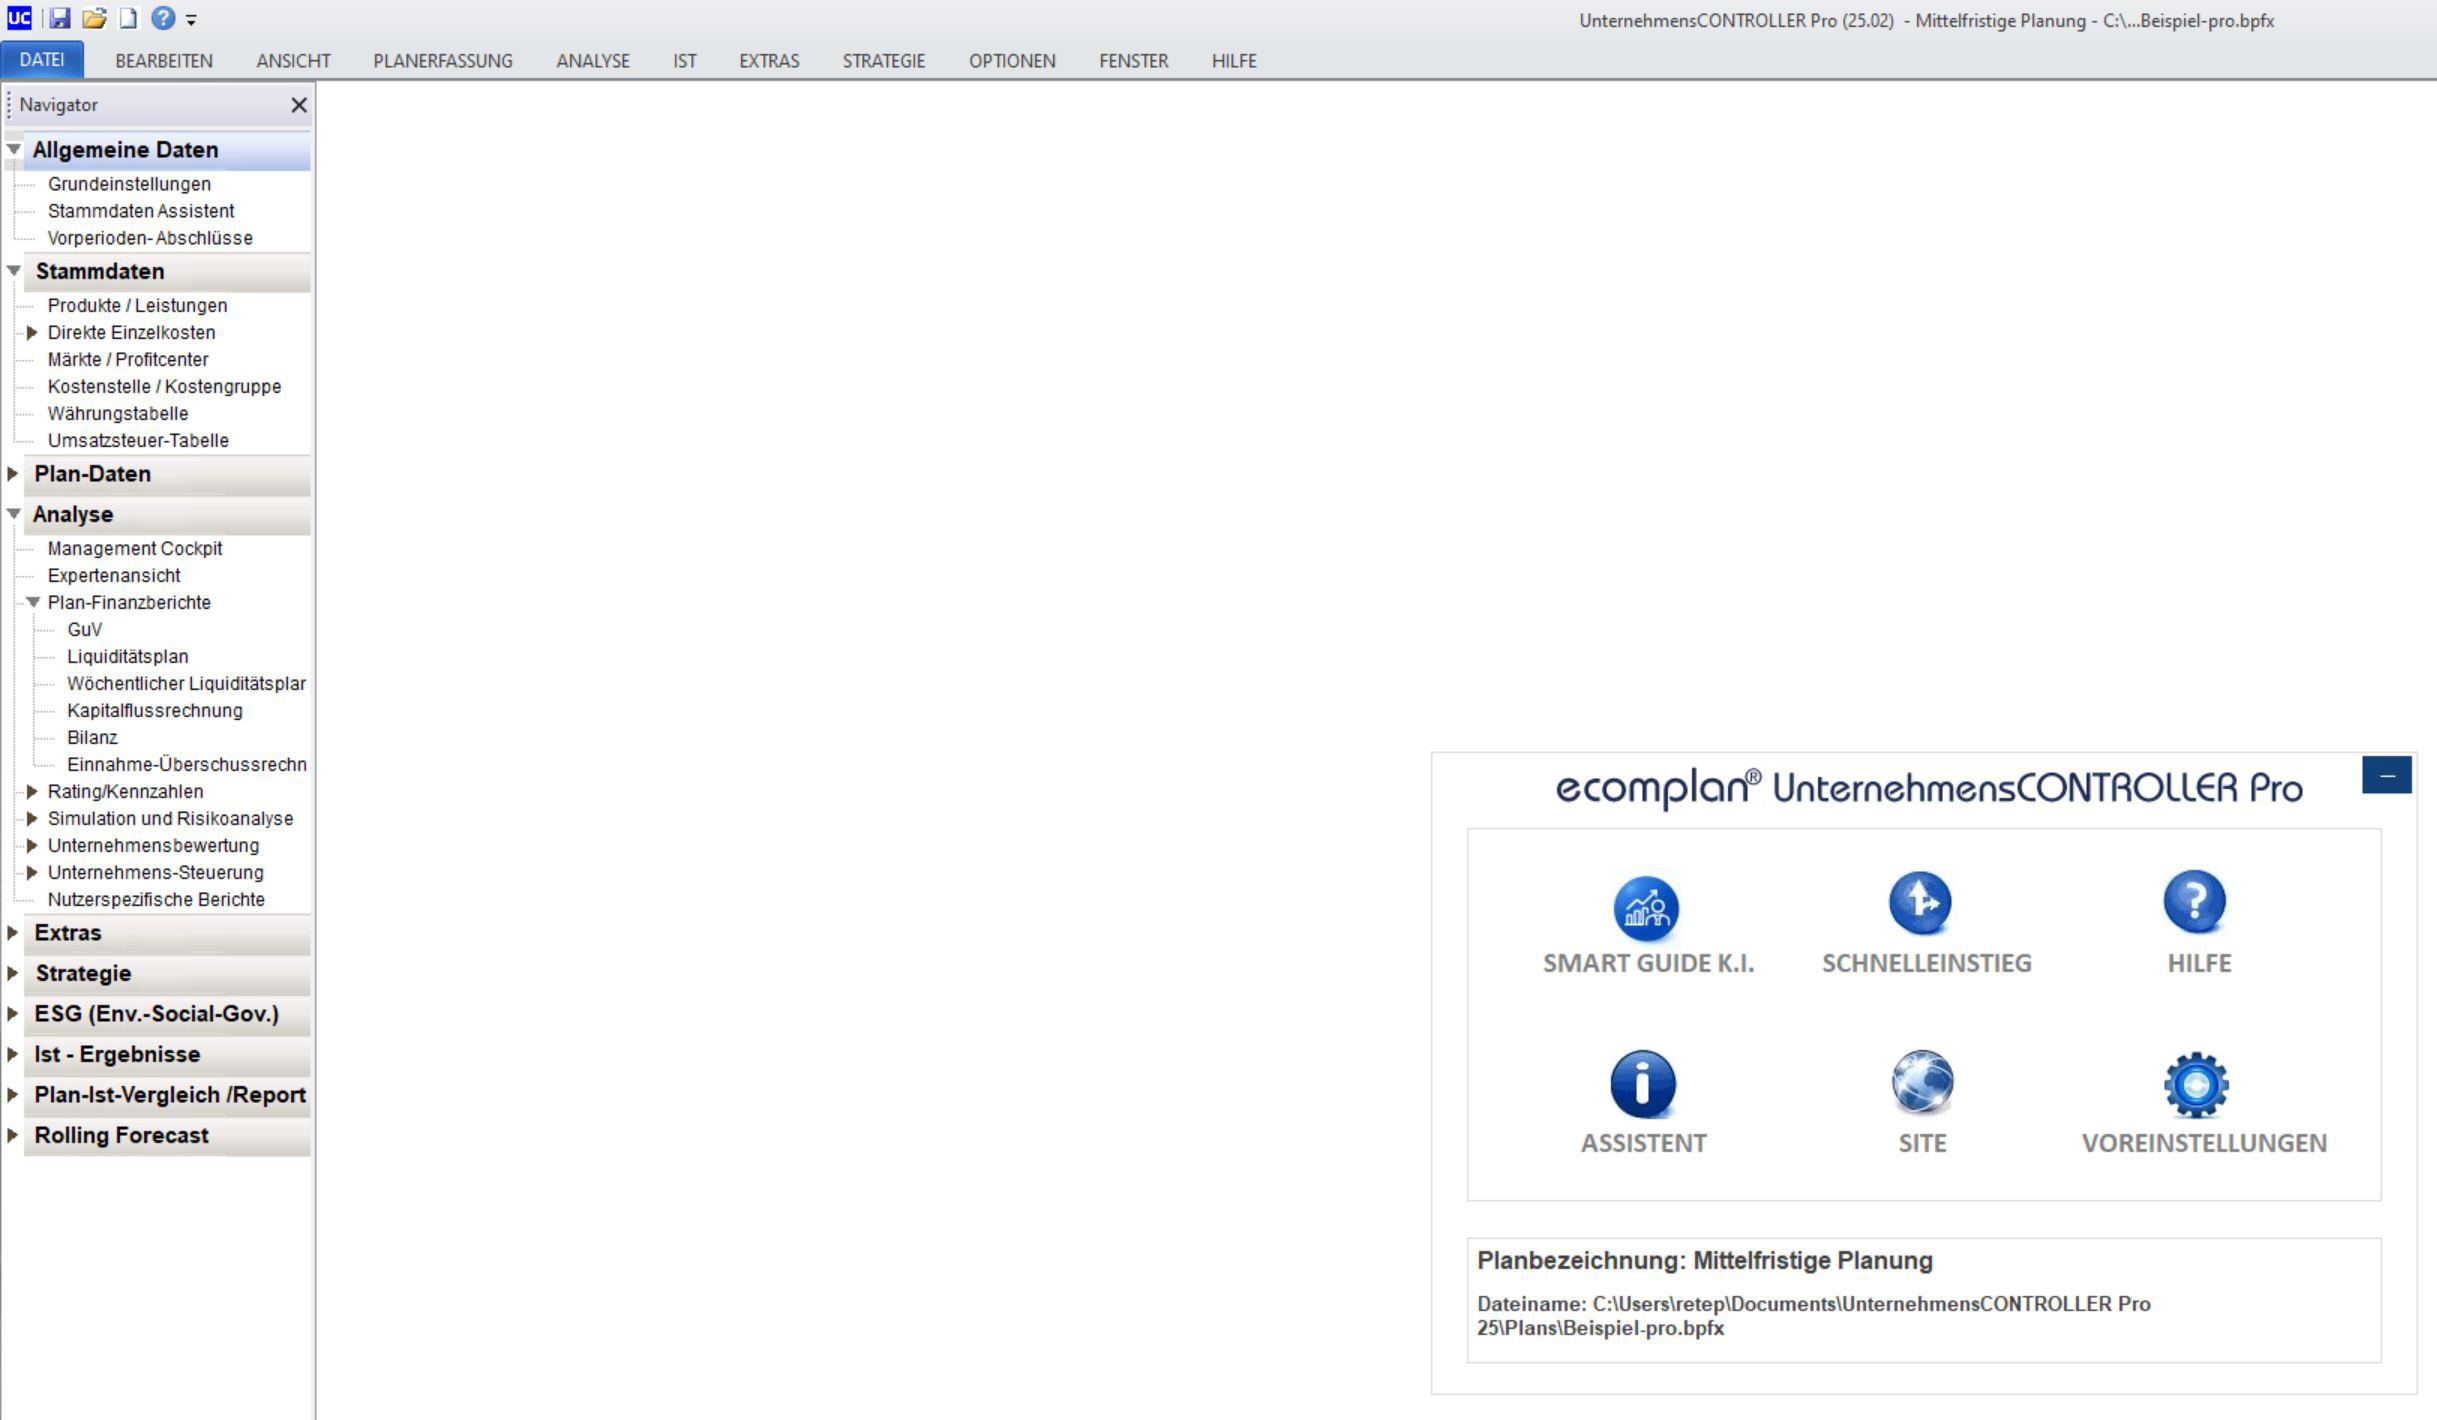Expand the Rolling Forecast section
Viewport: 2437px width, 1420px height.
click(13, 1136)
